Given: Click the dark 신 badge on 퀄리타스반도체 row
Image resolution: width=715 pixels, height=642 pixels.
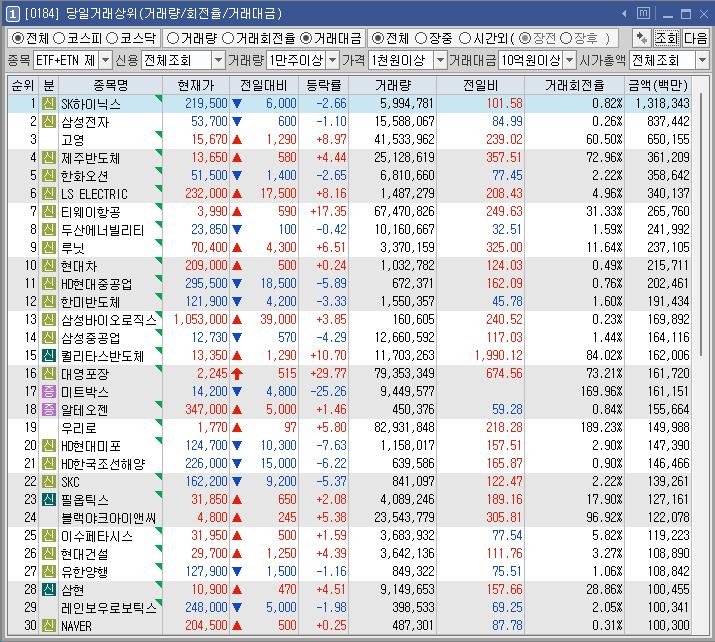Looking at the screenshot, I should [x=49, y=355].
